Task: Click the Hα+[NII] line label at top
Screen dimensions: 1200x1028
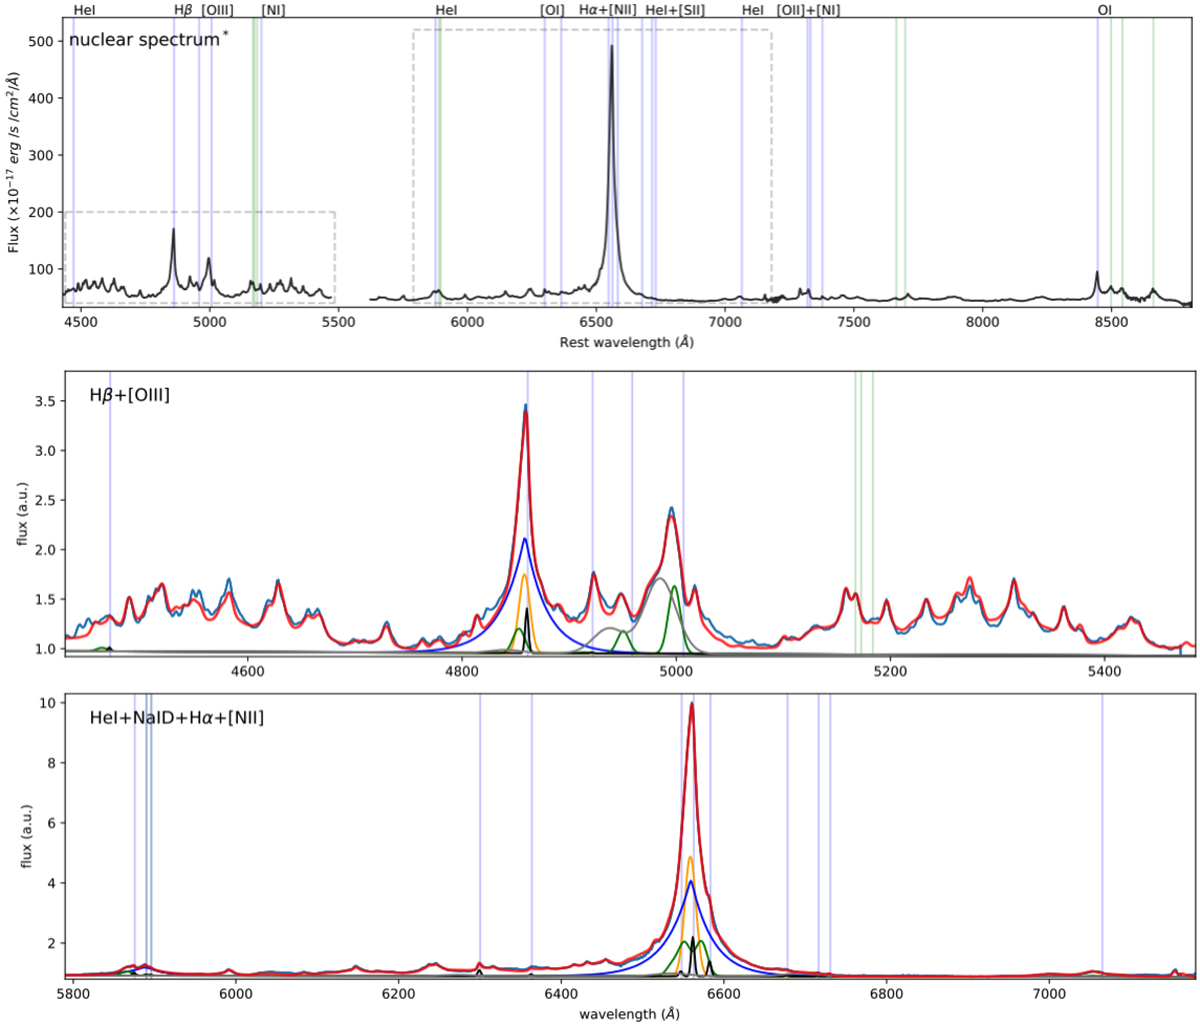Action: tap(607, 10)
